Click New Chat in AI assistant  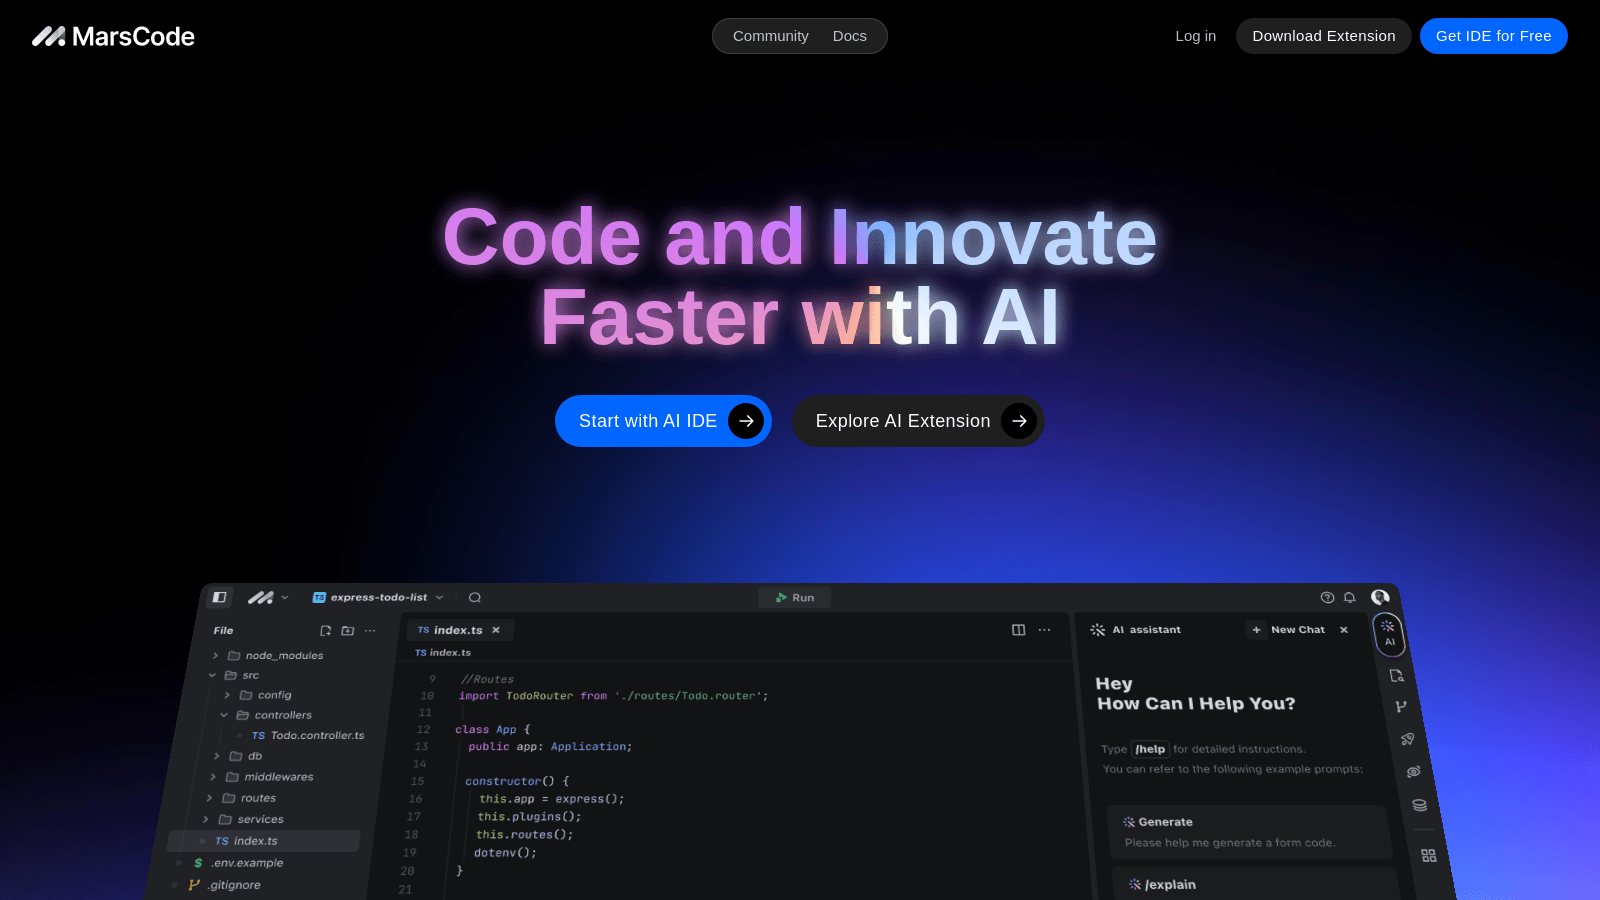[x=1289, y=630]
